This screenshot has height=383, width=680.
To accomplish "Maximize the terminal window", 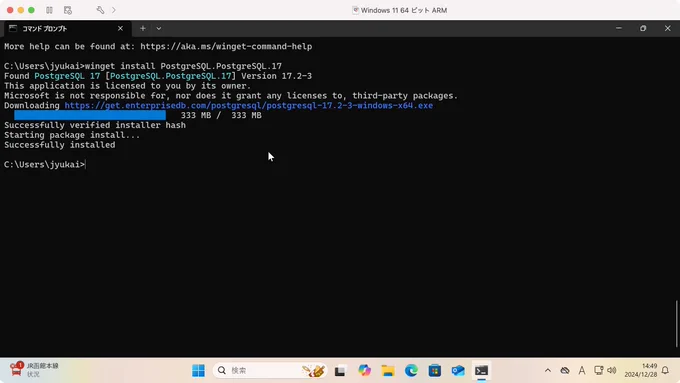I will point(643,28).
